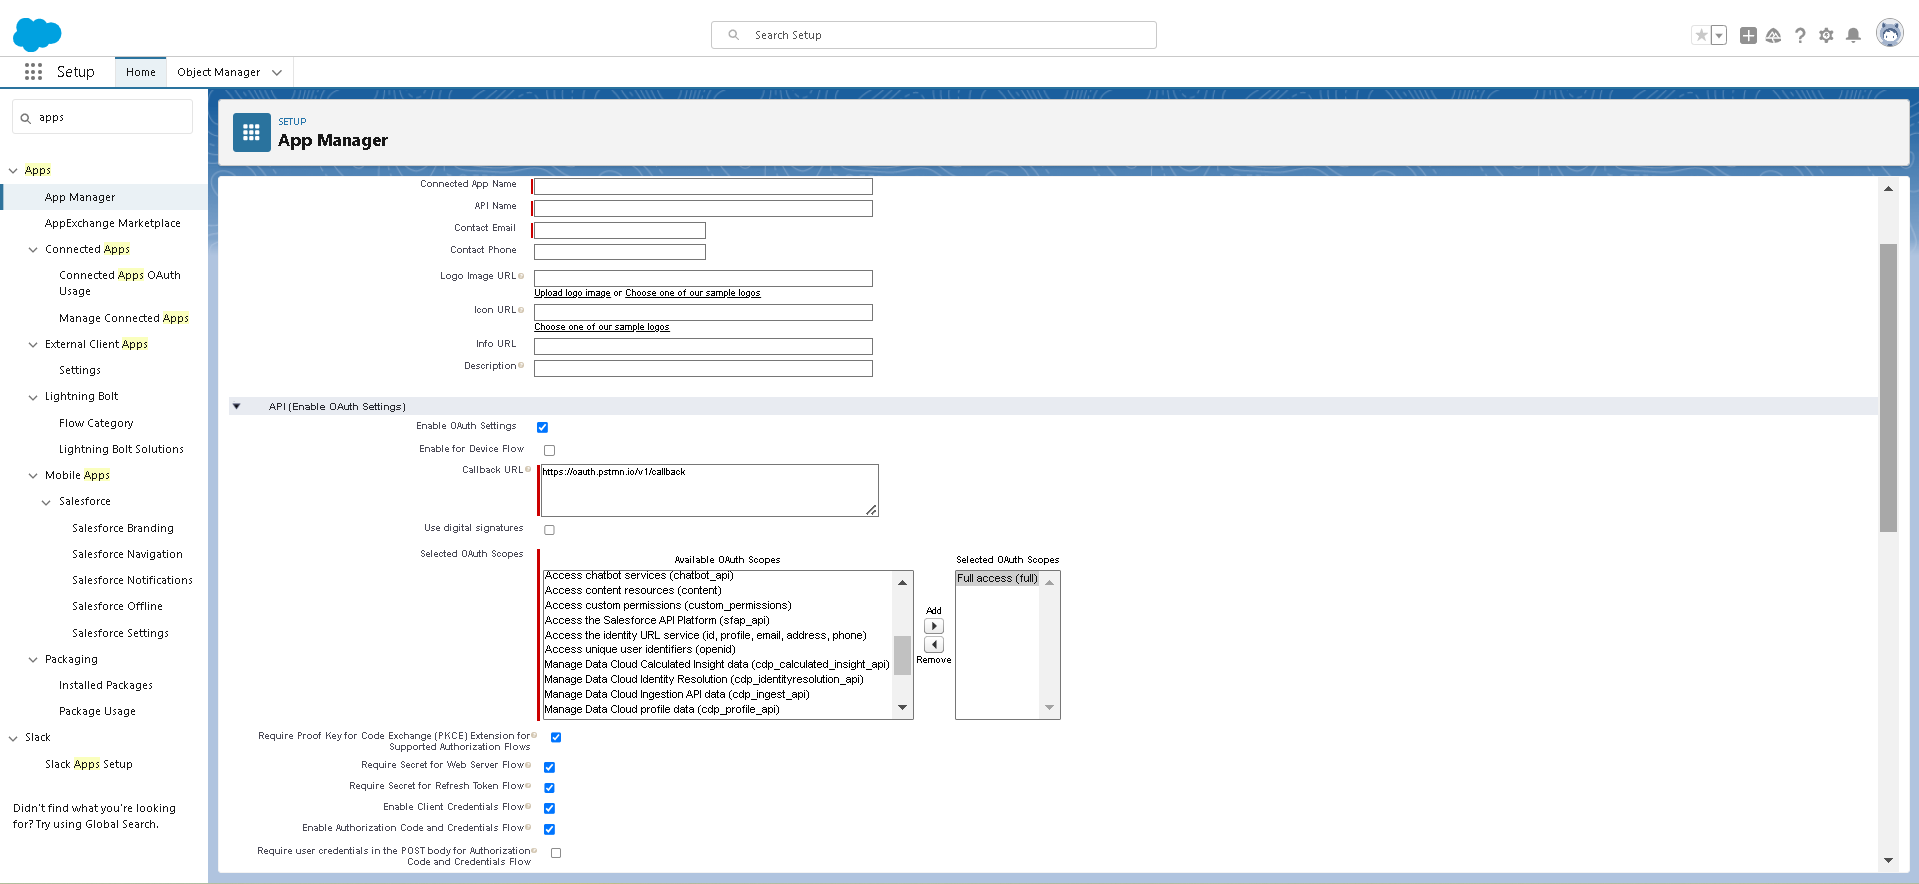The width and height of the screenshot is (1919, 884).
Task: Enable the Device Flow checkbox
Action: click(x=549, y=450)
